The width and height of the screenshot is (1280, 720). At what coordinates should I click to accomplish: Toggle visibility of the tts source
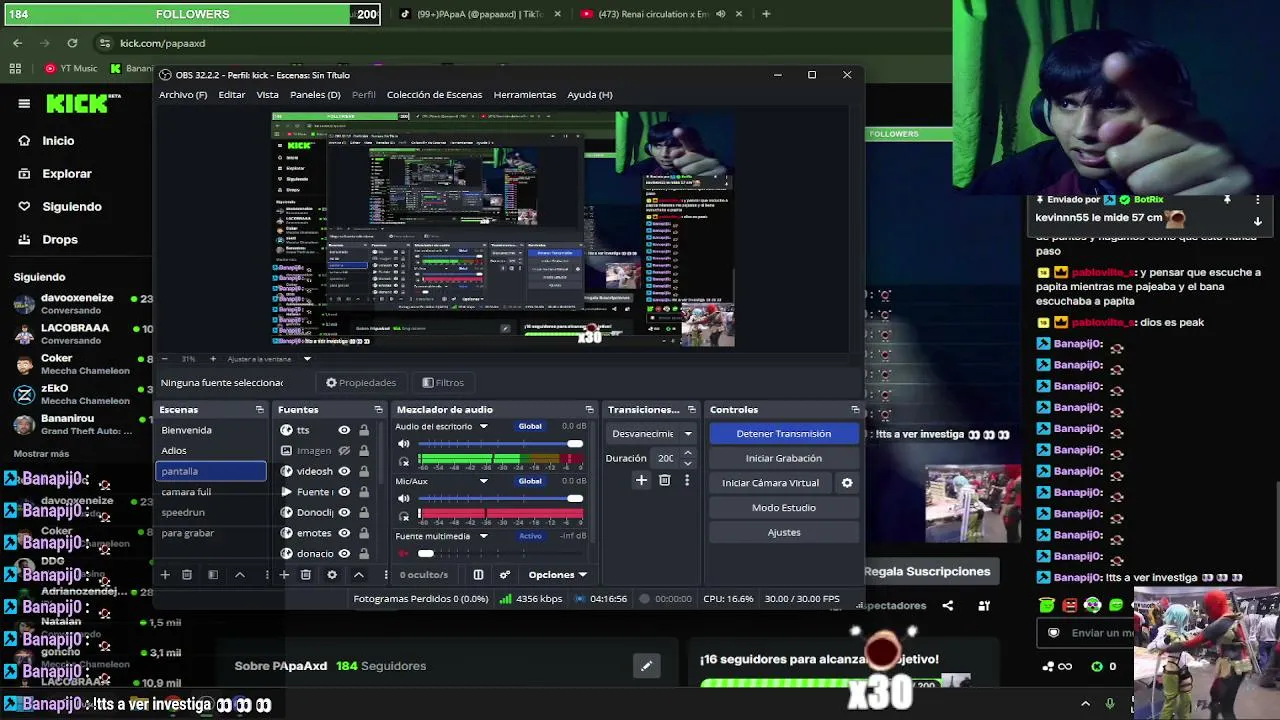344,430
